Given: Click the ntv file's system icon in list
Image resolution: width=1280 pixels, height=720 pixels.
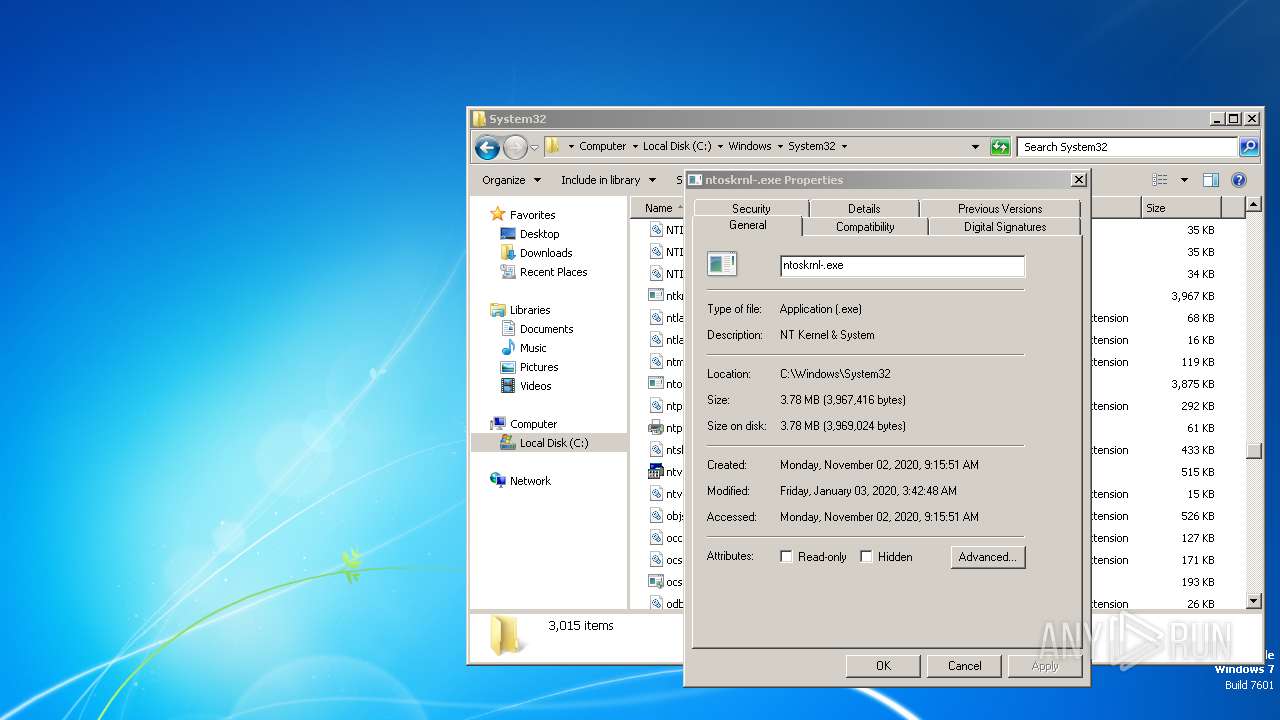Looking at the screenshot, I should pos(656,471).
